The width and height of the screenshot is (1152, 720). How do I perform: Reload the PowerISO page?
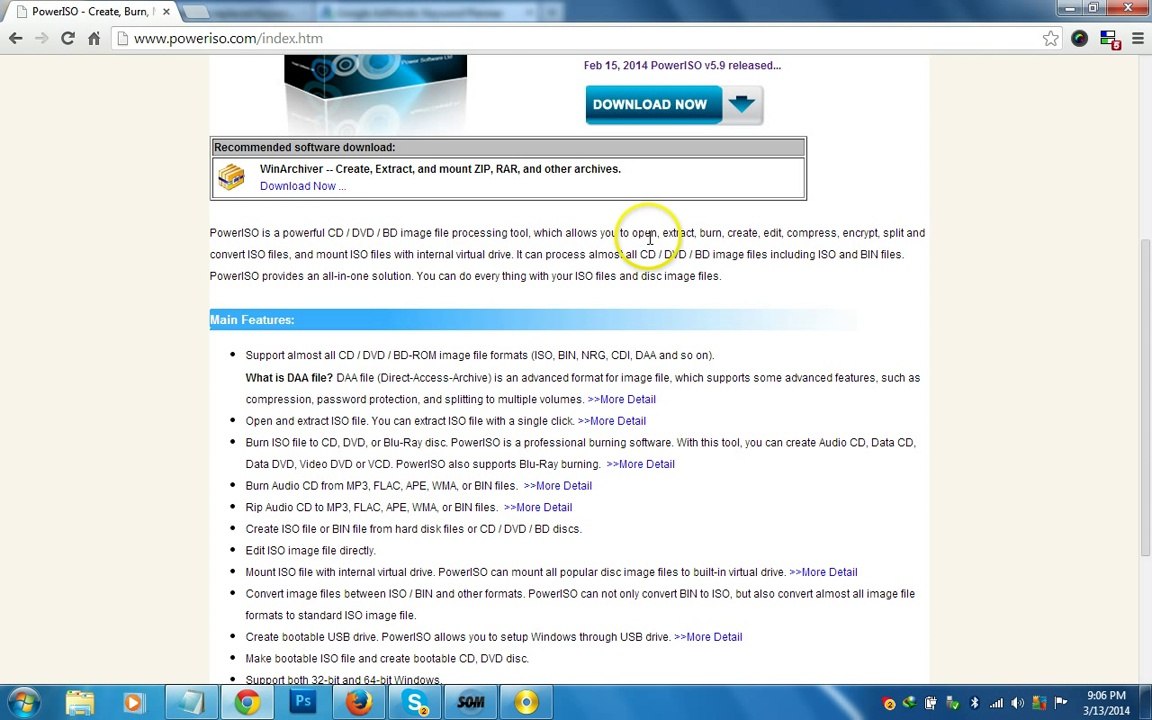point(68,38)
